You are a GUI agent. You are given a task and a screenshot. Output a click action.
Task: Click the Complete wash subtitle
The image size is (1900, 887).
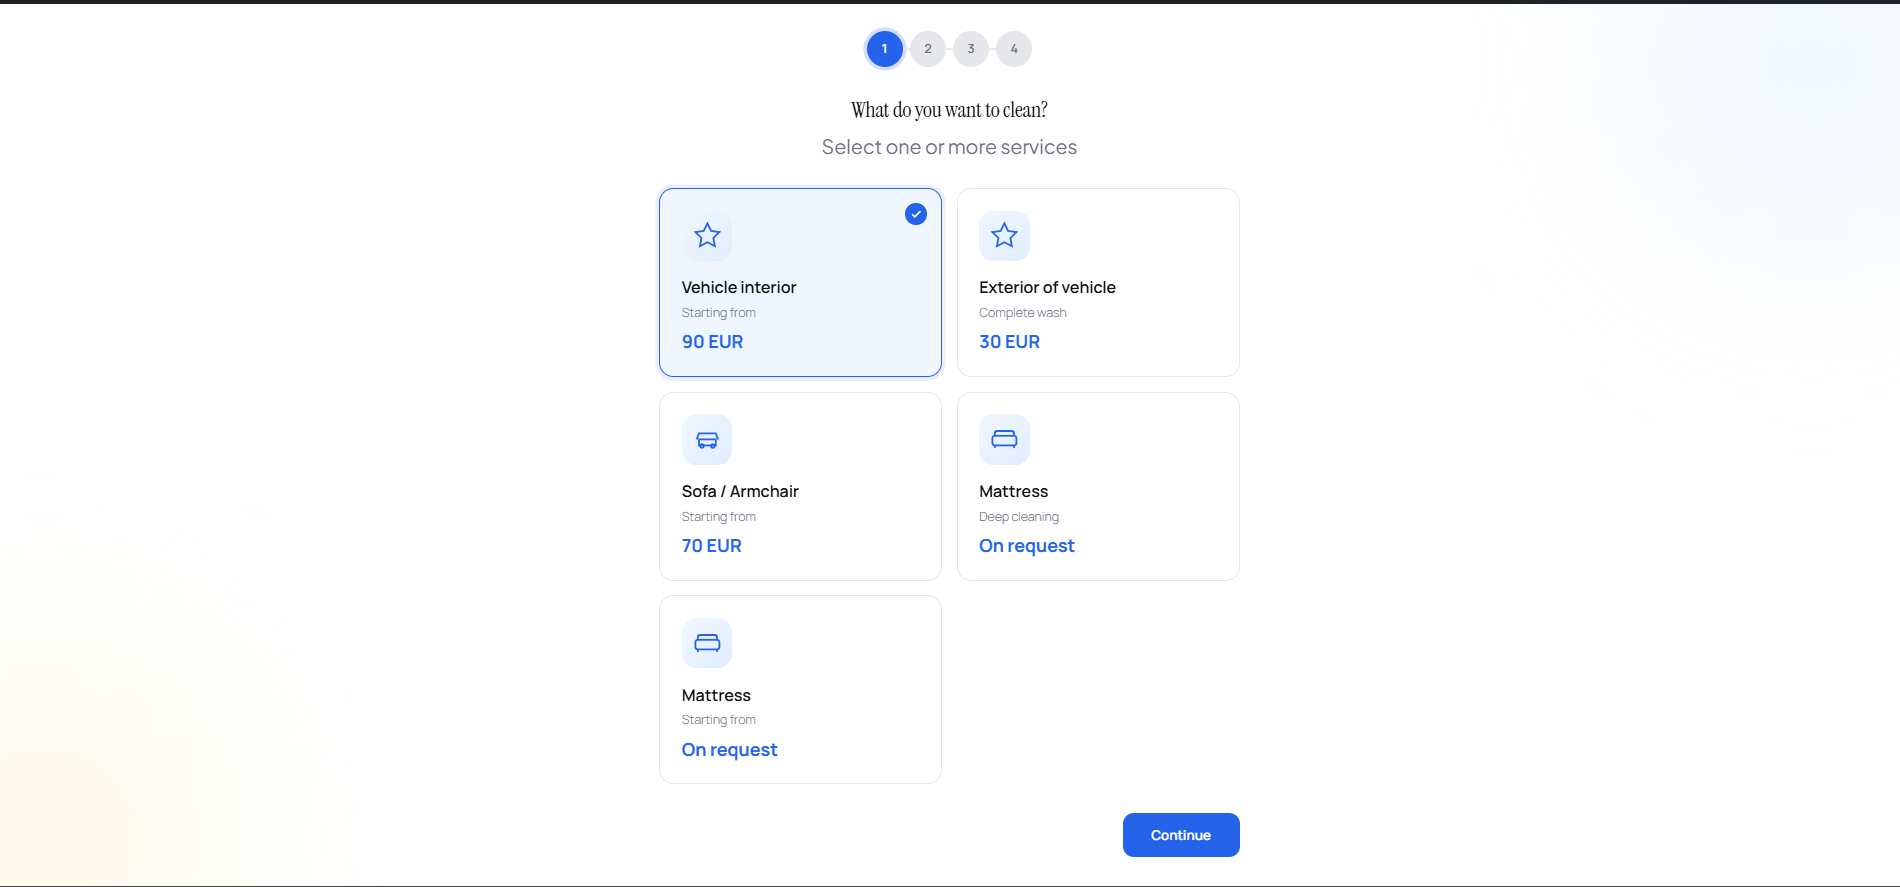coord(1023,313)
